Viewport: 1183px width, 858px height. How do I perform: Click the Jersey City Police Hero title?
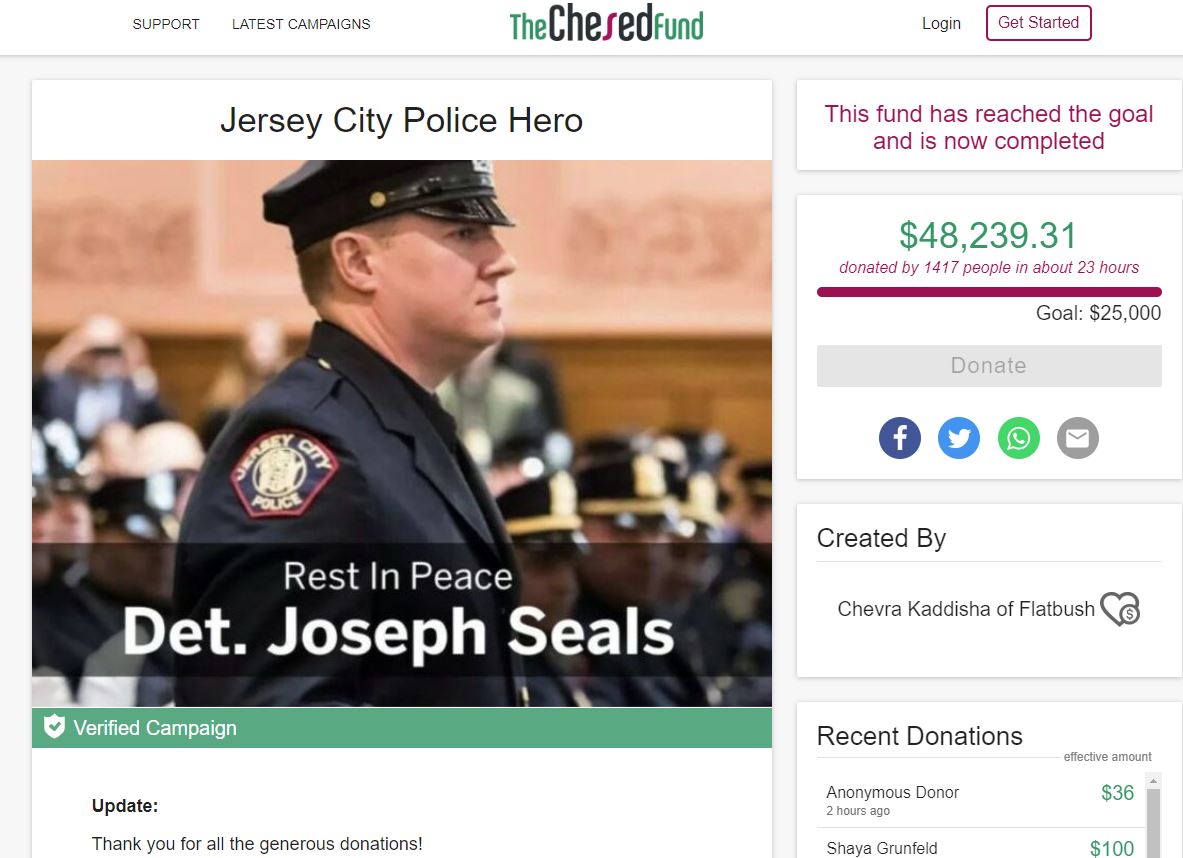(401, 120)
